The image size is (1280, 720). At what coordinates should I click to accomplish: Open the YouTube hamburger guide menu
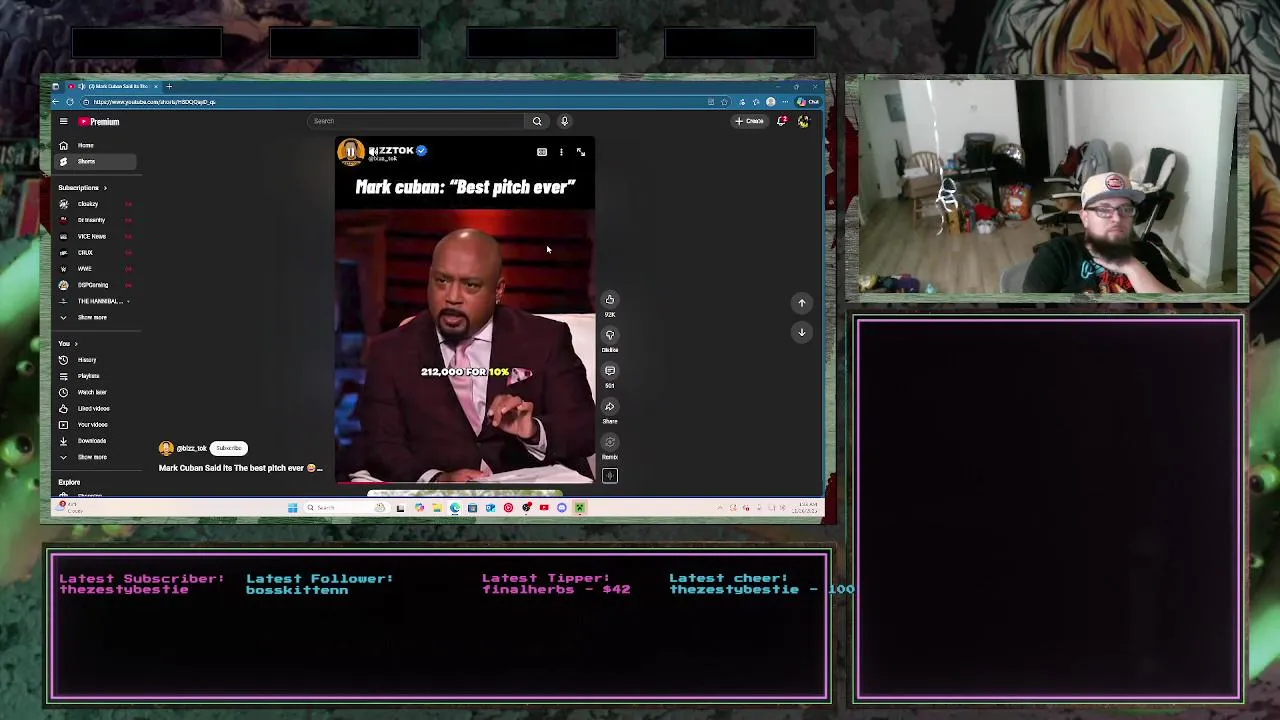(x=63, y=121)
